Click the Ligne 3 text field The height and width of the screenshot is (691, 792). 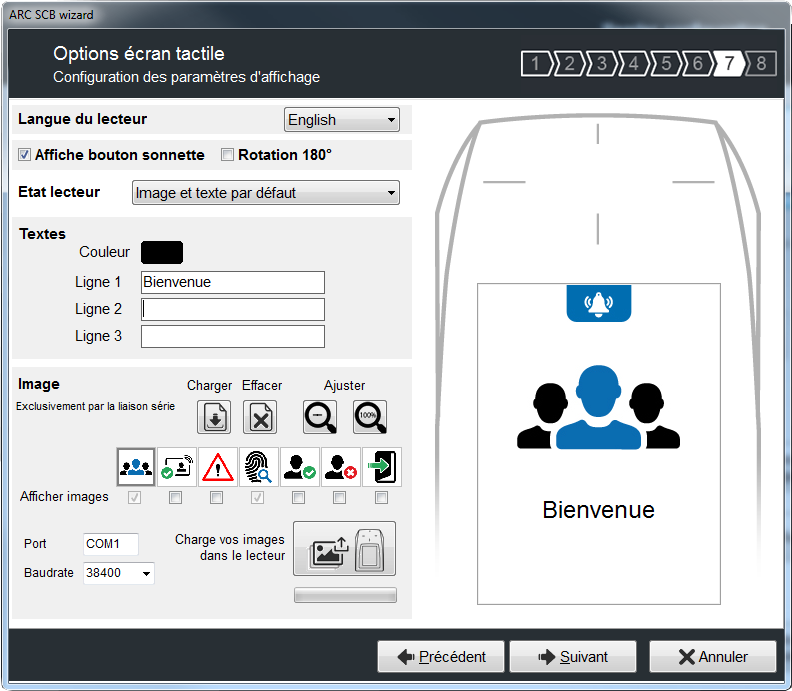coord(232,336)
